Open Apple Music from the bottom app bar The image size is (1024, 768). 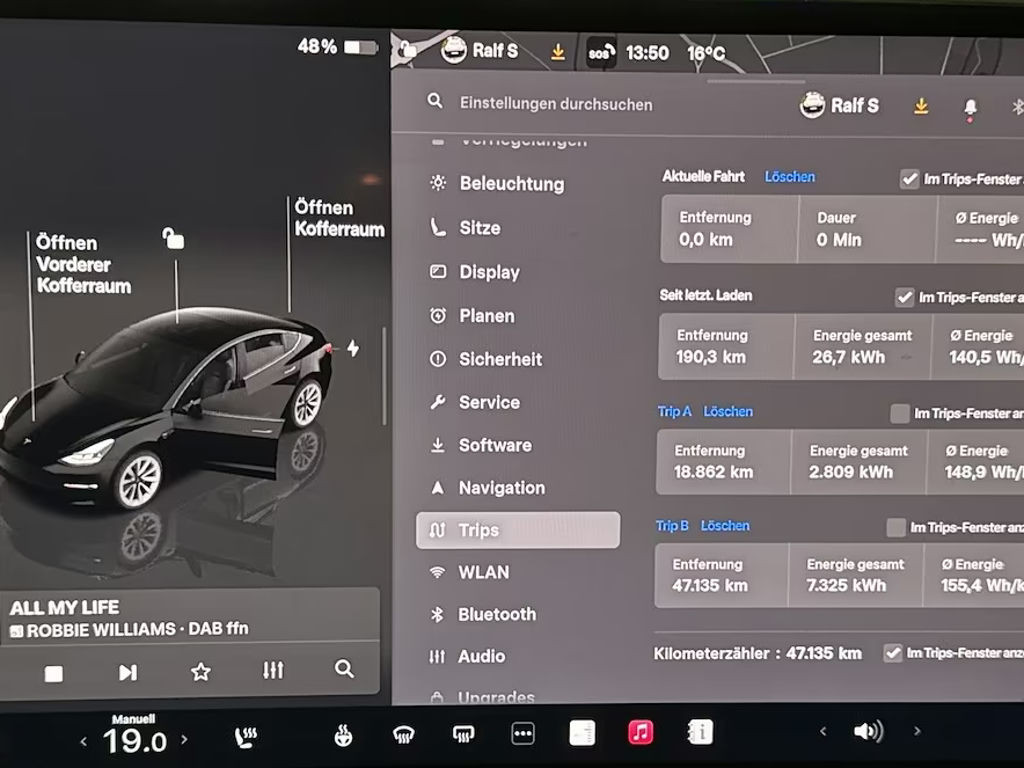[640, 731]
